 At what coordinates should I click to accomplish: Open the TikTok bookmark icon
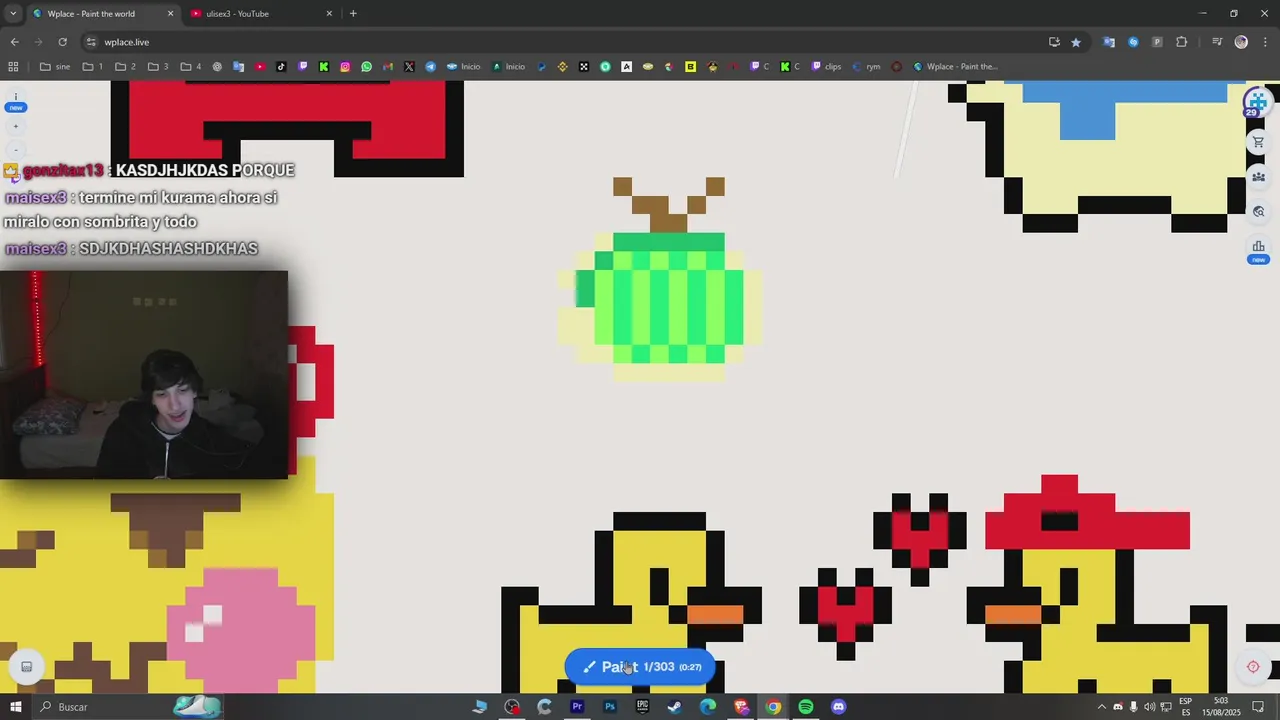[x=281, y=67]
